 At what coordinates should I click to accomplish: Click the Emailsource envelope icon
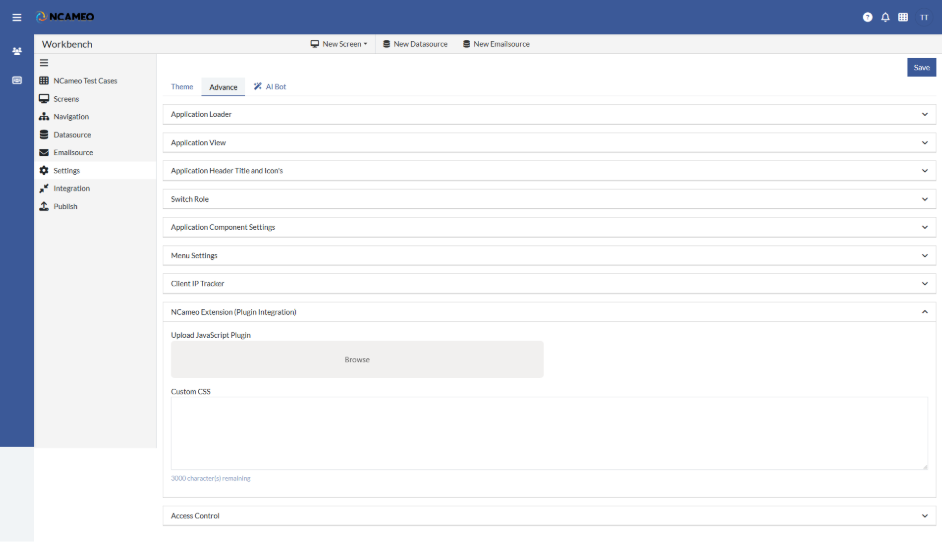click(x=44, y=153)
